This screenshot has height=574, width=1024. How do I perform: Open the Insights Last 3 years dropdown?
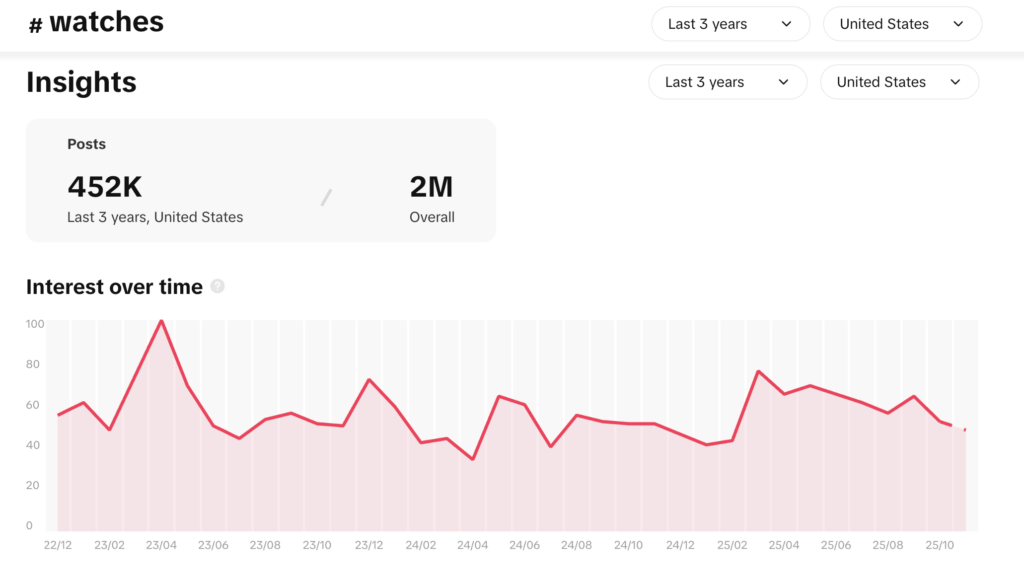(727, 82)
